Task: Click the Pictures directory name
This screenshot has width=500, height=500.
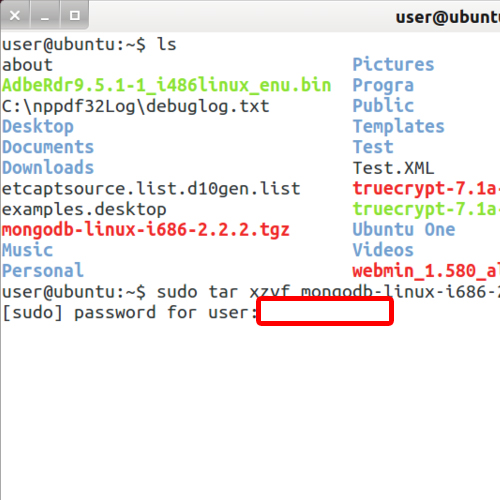Action: [393, 65]
